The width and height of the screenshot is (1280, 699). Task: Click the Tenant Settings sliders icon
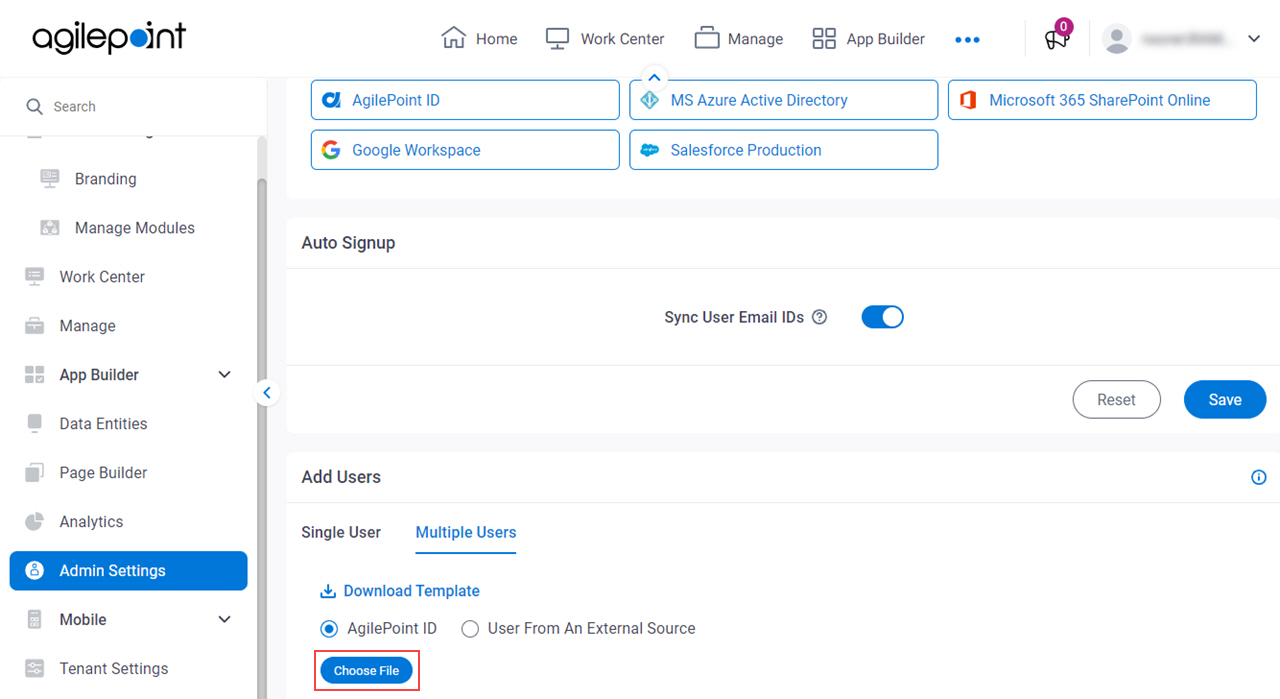pos(35,669)
